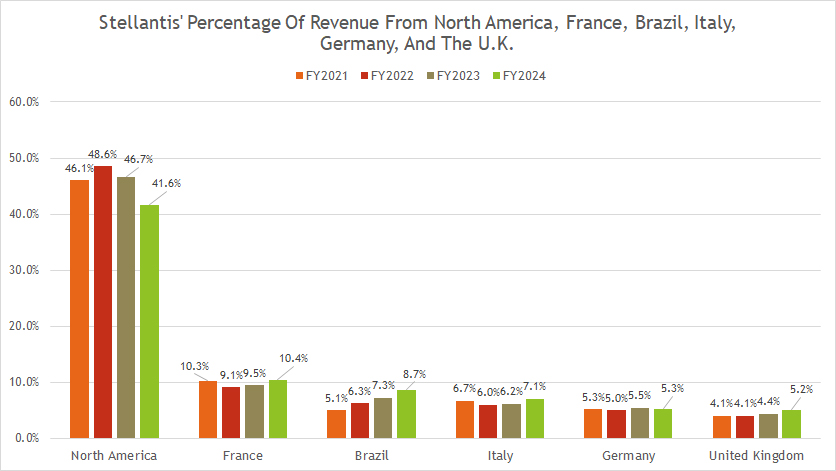836x471 pixels.
Task: Select the United Kingdom FY2024 green bar
Action: (792, 425)
